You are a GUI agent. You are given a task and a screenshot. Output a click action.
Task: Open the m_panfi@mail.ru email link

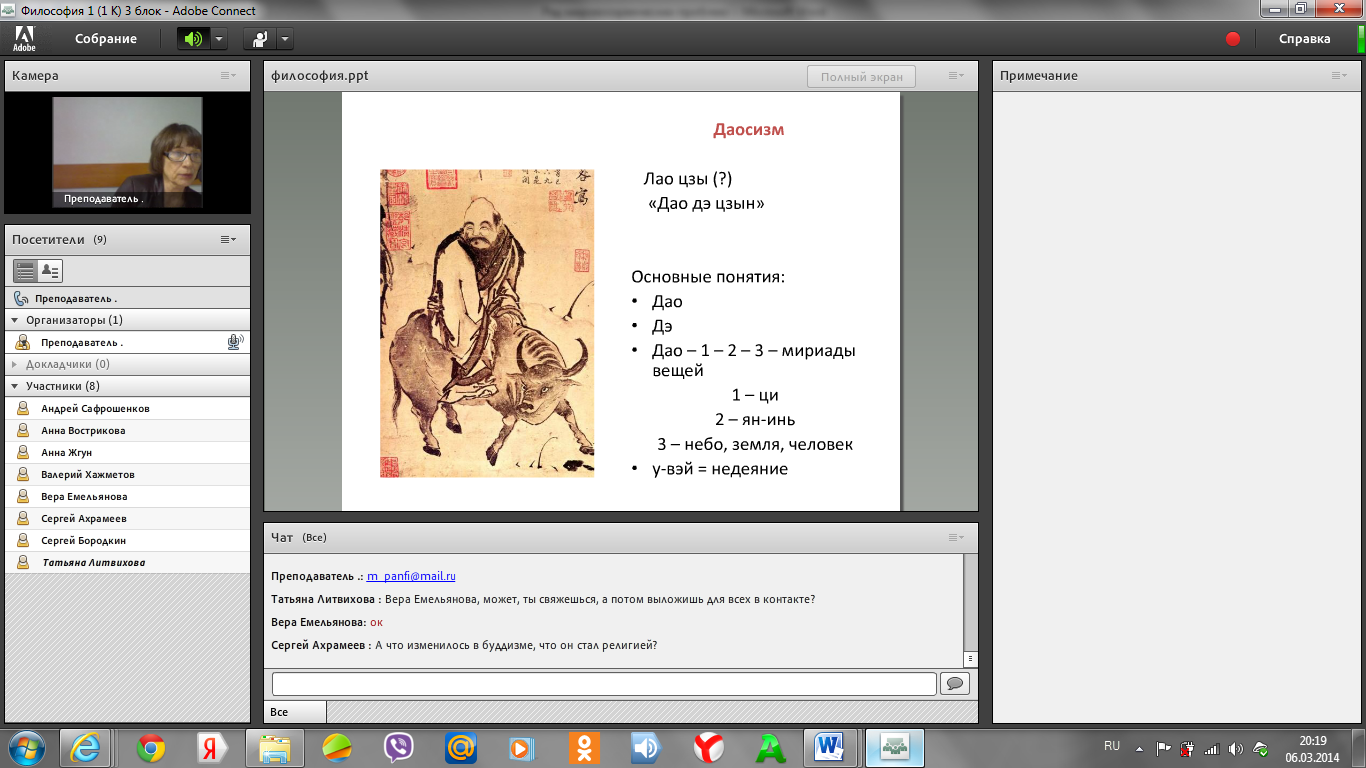[411, 576]
